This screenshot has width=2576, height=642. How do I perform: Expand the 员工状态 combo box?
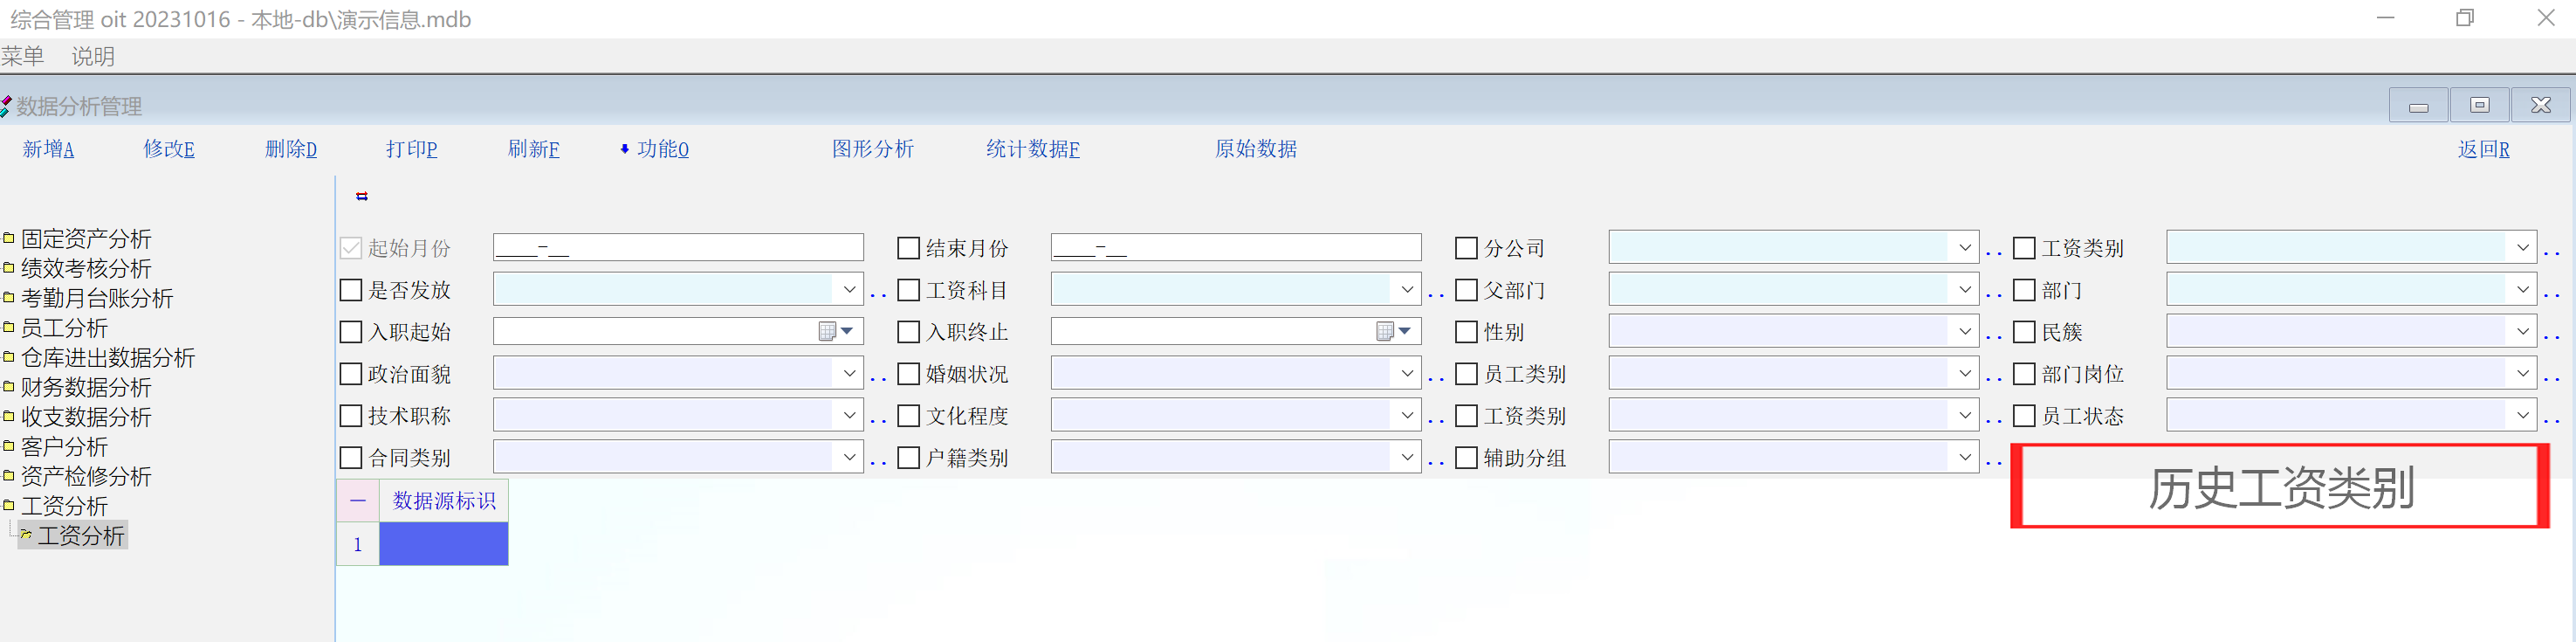[x=2522, y=416]
